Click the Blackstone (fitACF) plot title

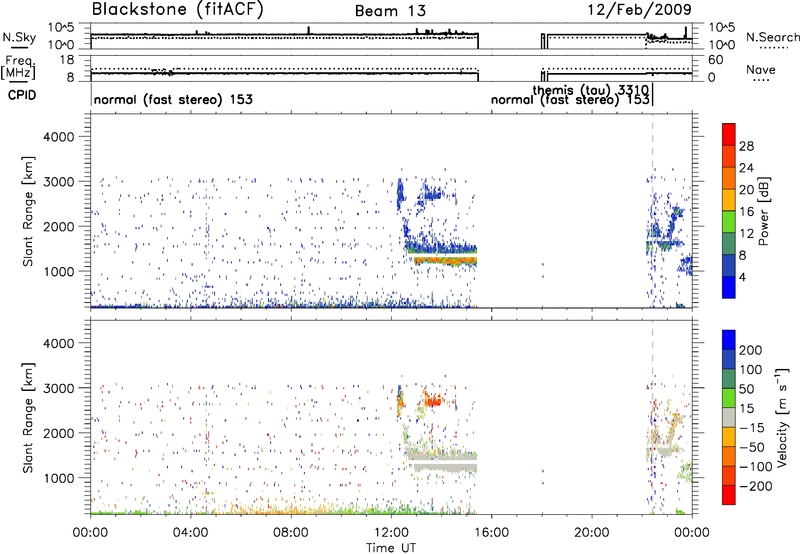[177, 9]
